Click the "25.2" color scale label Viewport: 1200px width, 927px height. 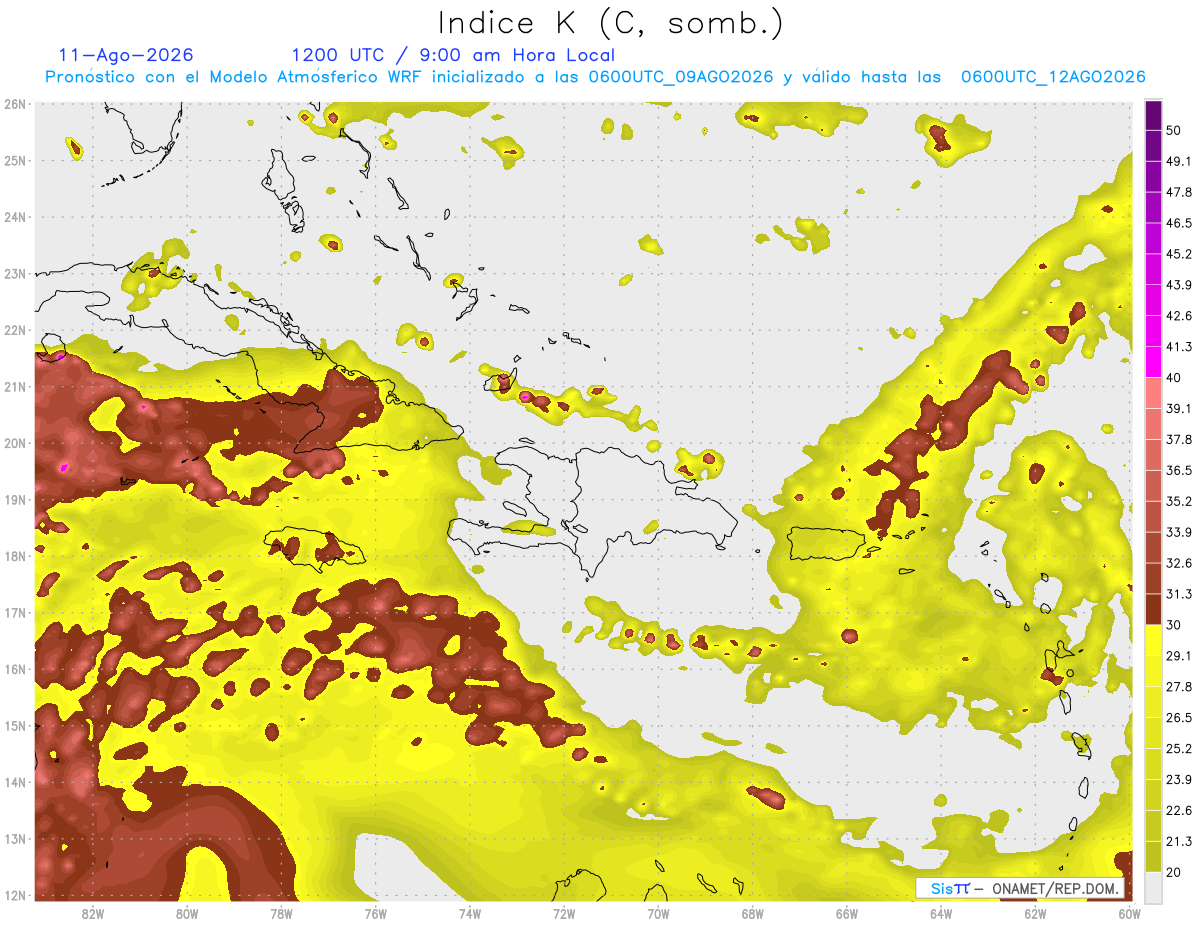click(1179, 749)
